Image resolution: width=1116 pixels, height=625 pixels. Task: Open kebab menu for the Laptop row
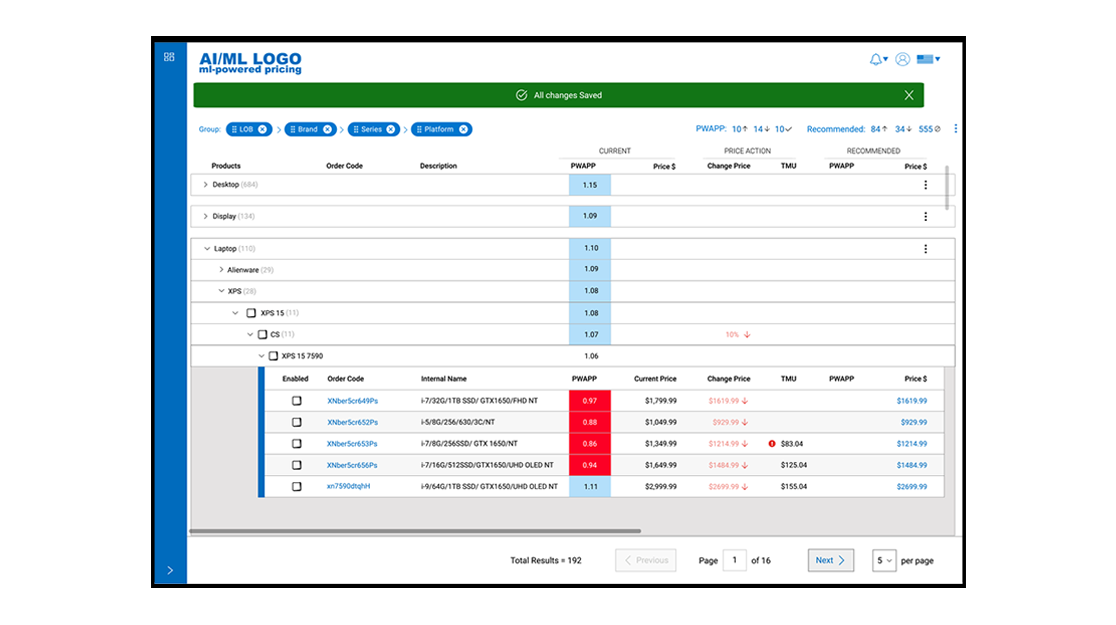[925, 249]
